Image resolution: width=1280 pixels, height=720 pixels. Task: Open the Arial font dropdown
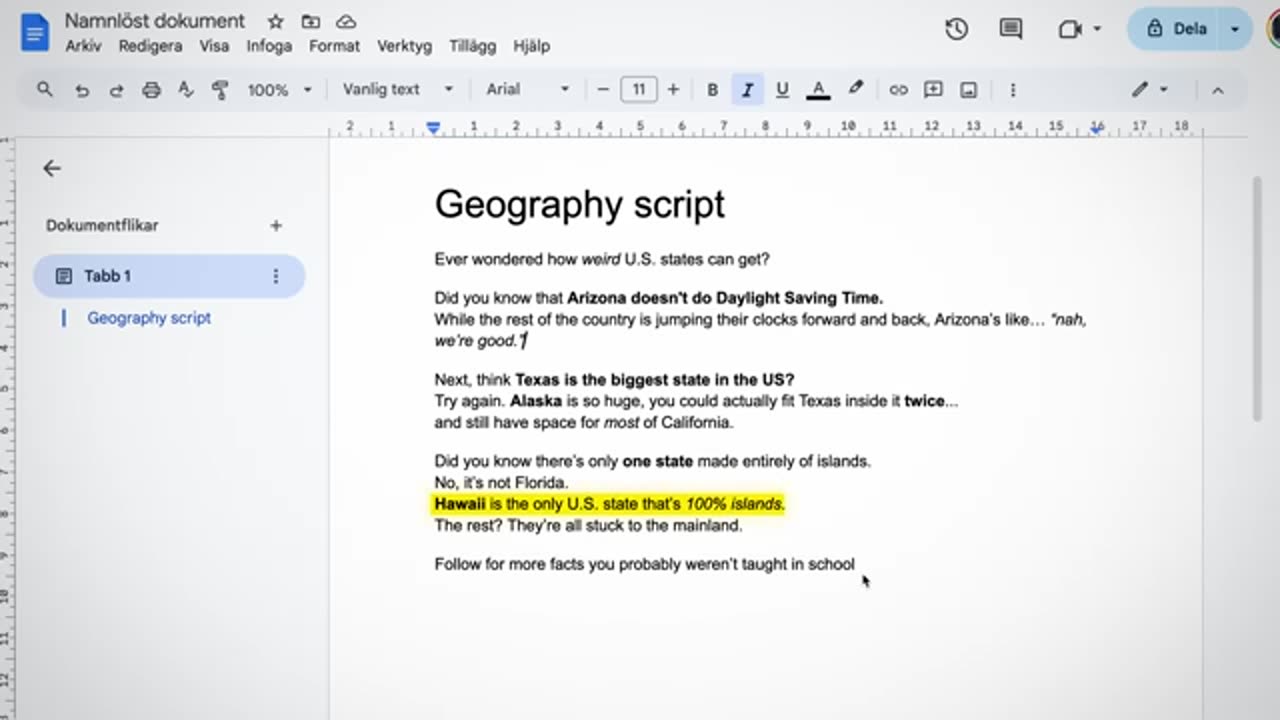(528, 89)
